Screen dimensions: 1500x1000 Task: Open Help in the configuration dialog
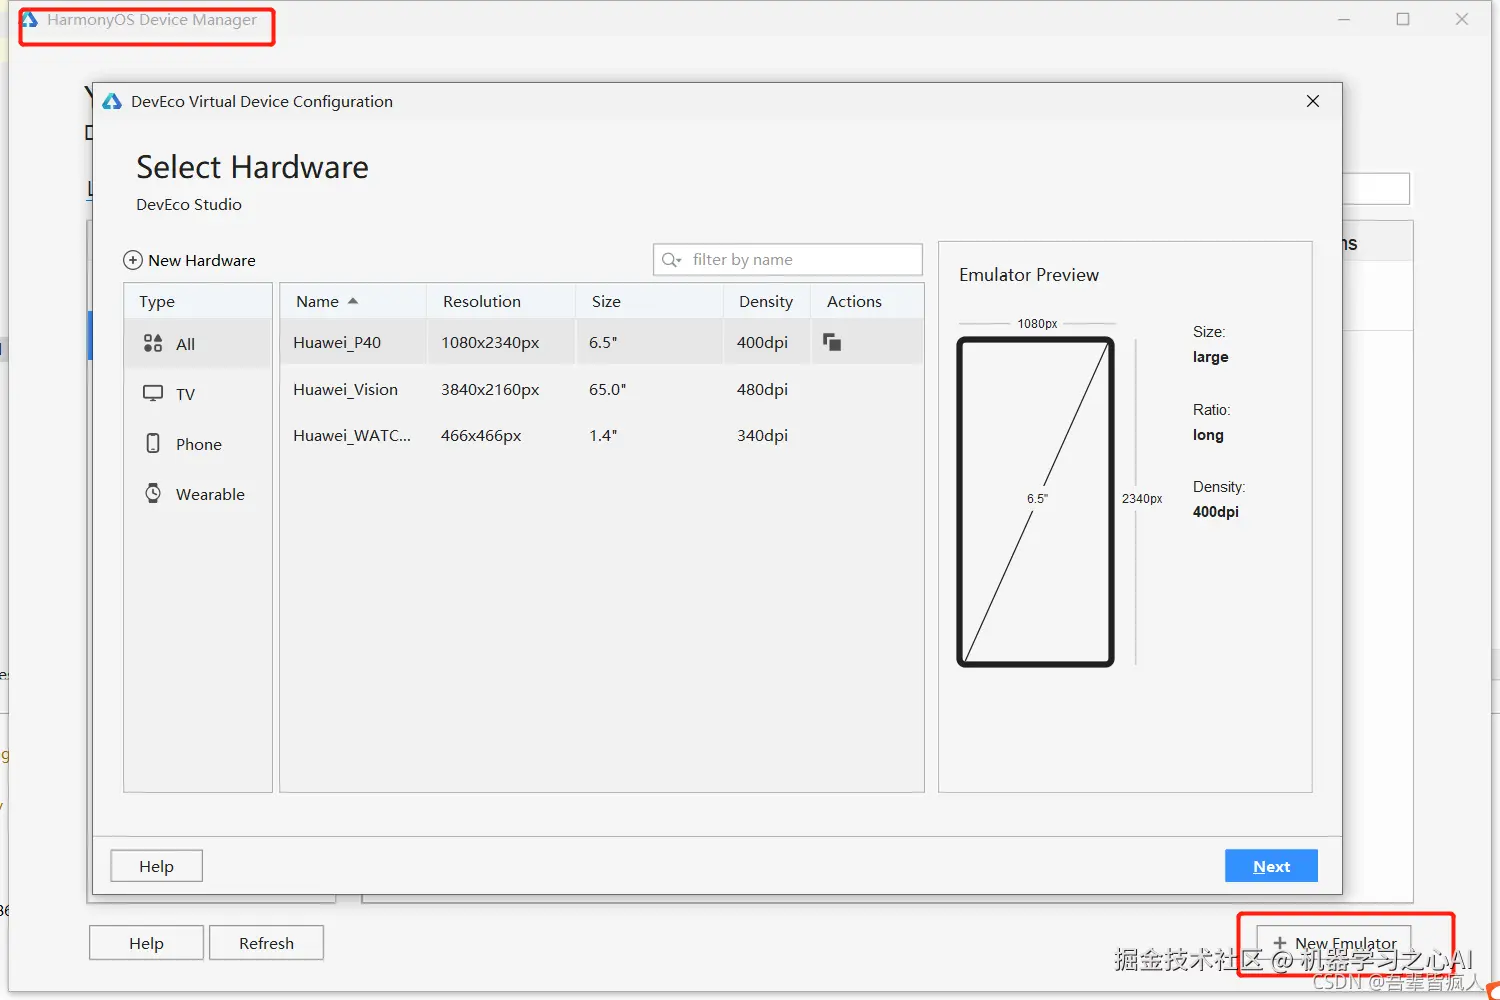pos(156,866)
